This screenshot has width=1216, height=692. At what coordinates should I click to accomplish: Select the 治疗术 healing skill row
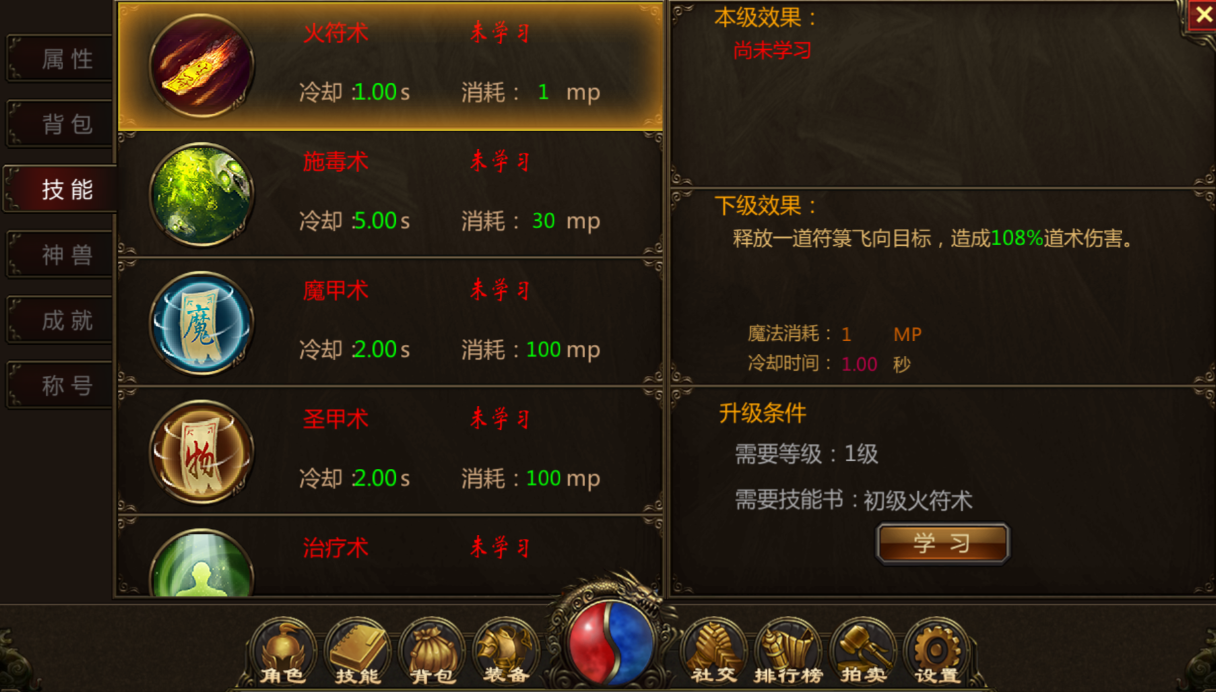point(391,557)
